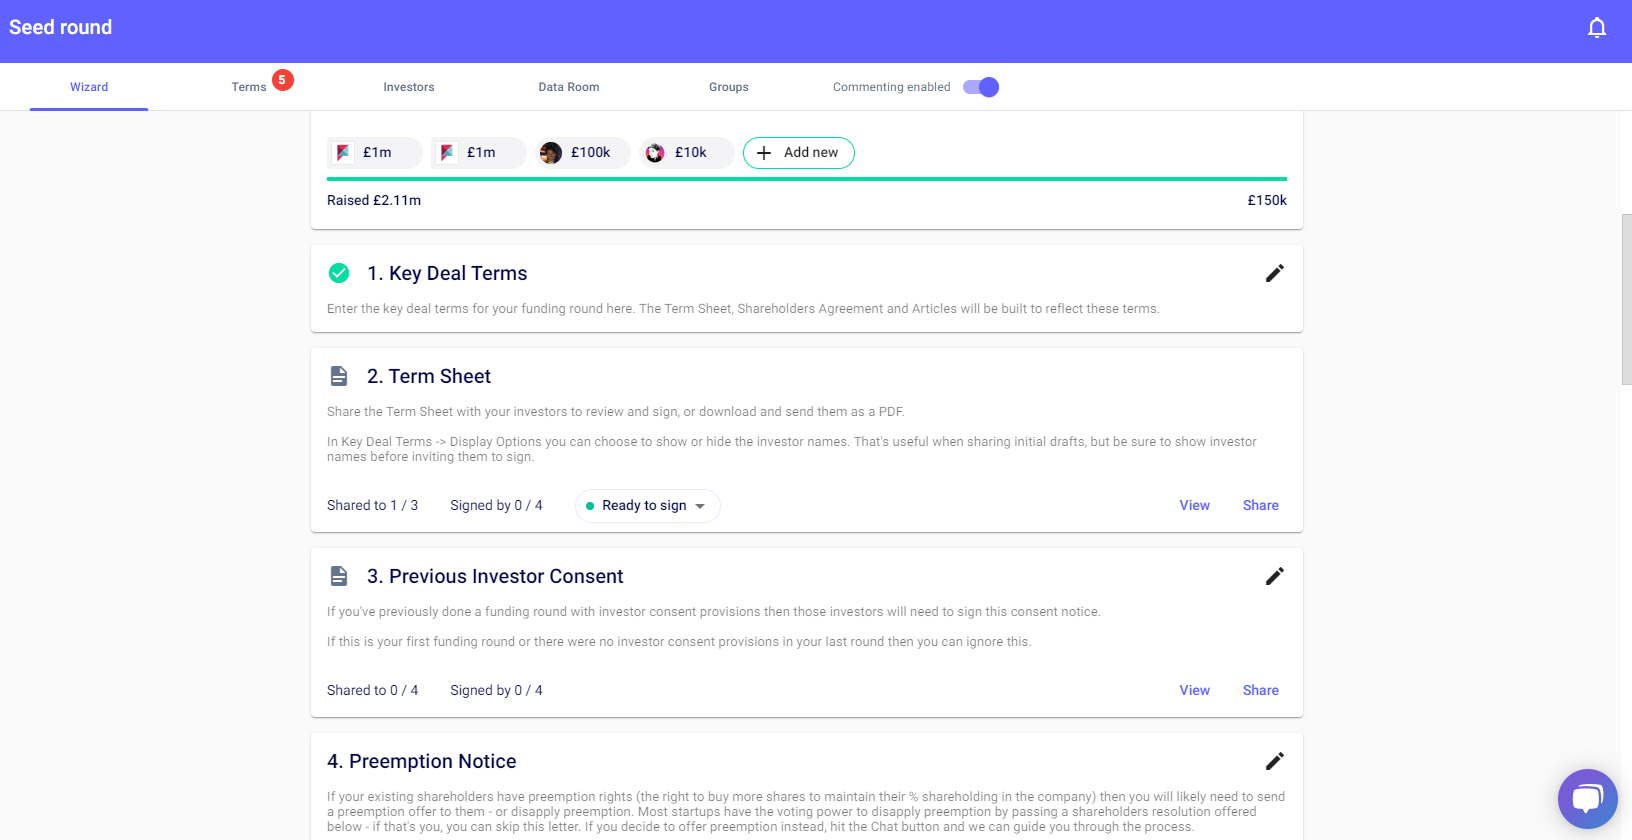Disable the Commenting enabled toggle
The height and width of the screenshot is (840, 1632).
click(x=981, y=87)
